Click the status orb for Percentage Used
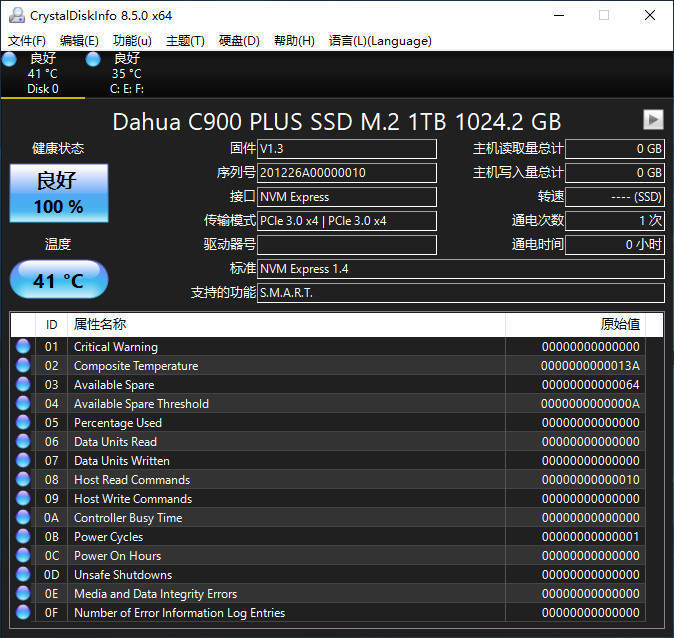674x638 pixels. click(x=23, y=422)
